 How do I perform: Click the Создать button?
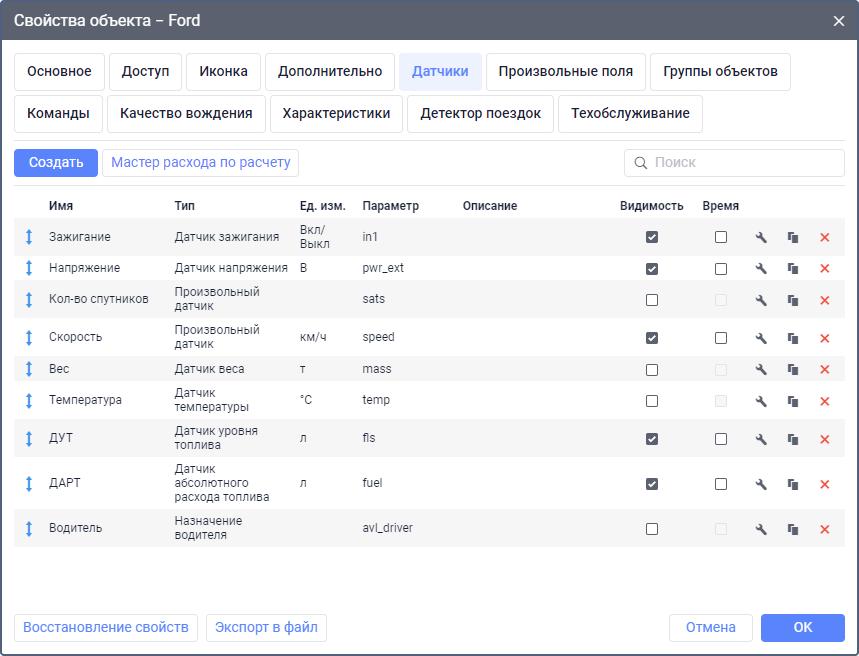56,163
